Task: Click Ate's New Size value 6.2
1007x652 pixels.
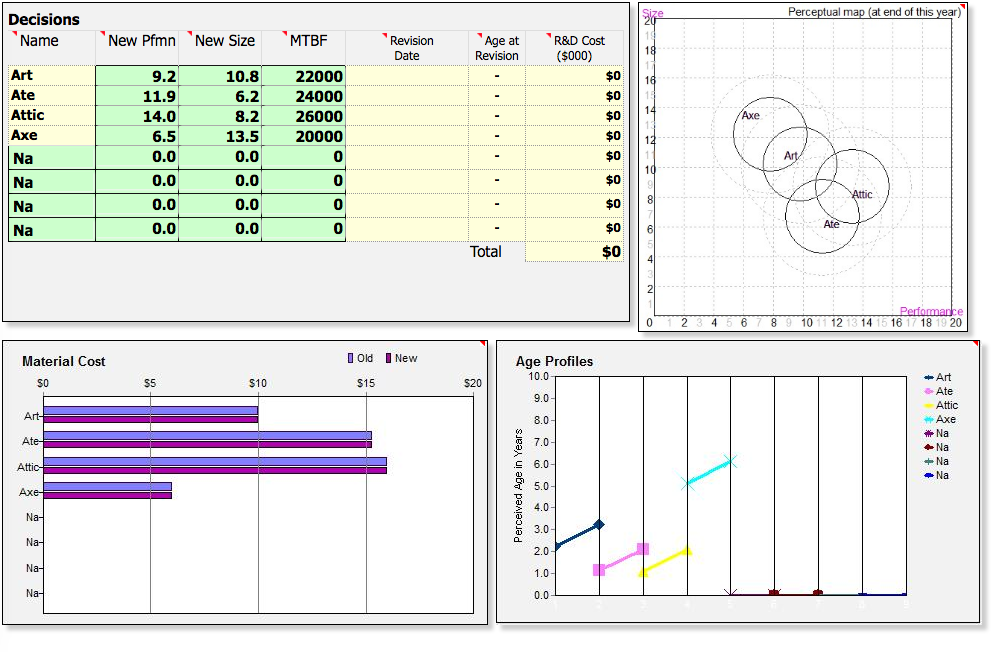Action: click(x=220, y=96)
